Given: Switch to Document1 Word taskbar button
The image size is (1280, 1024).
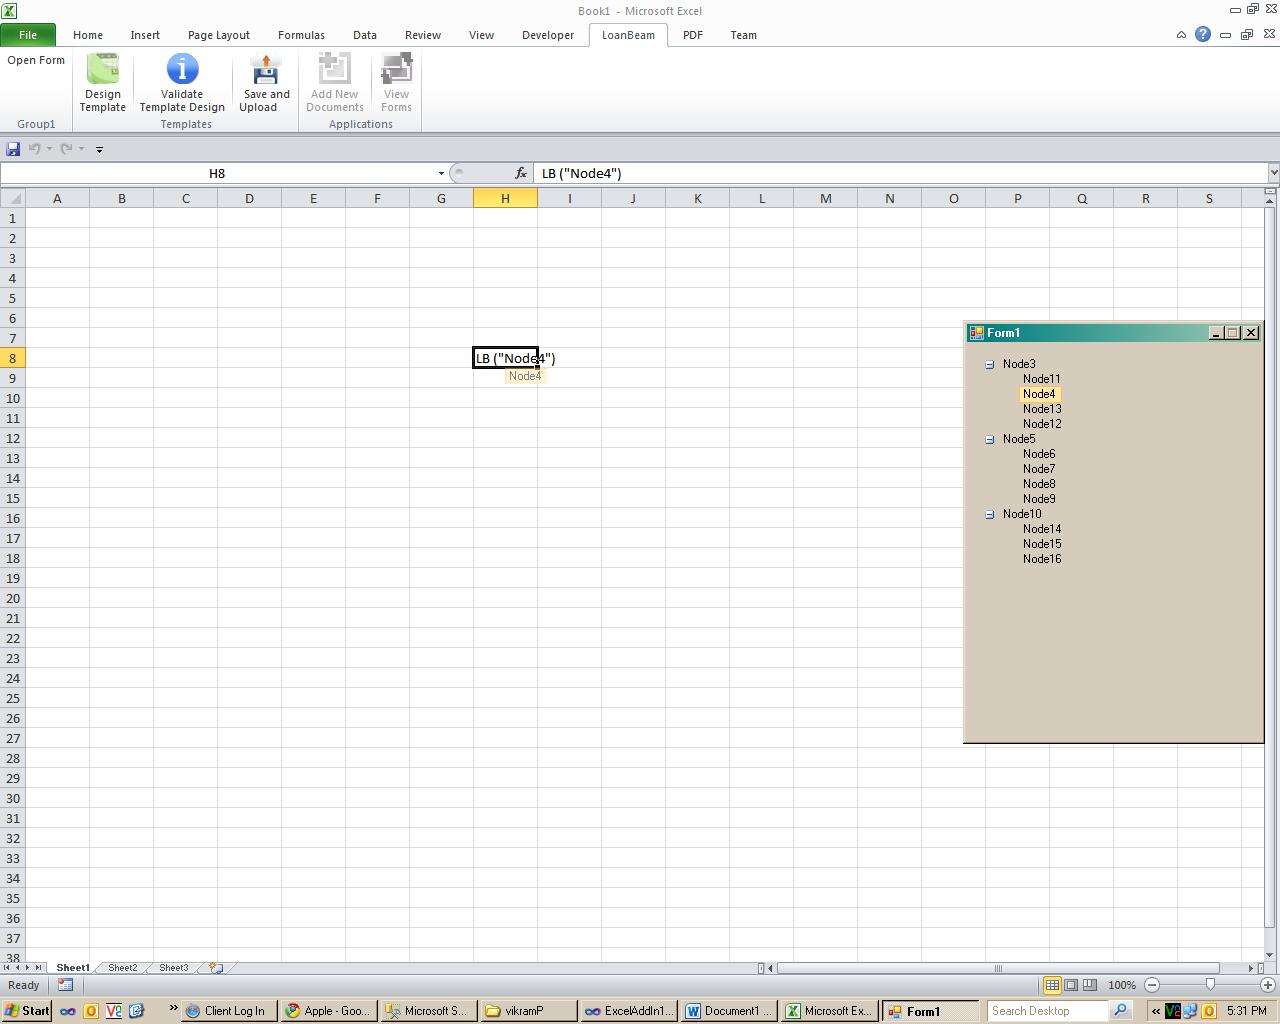Looking at the screenshot, I should 729,1011.
